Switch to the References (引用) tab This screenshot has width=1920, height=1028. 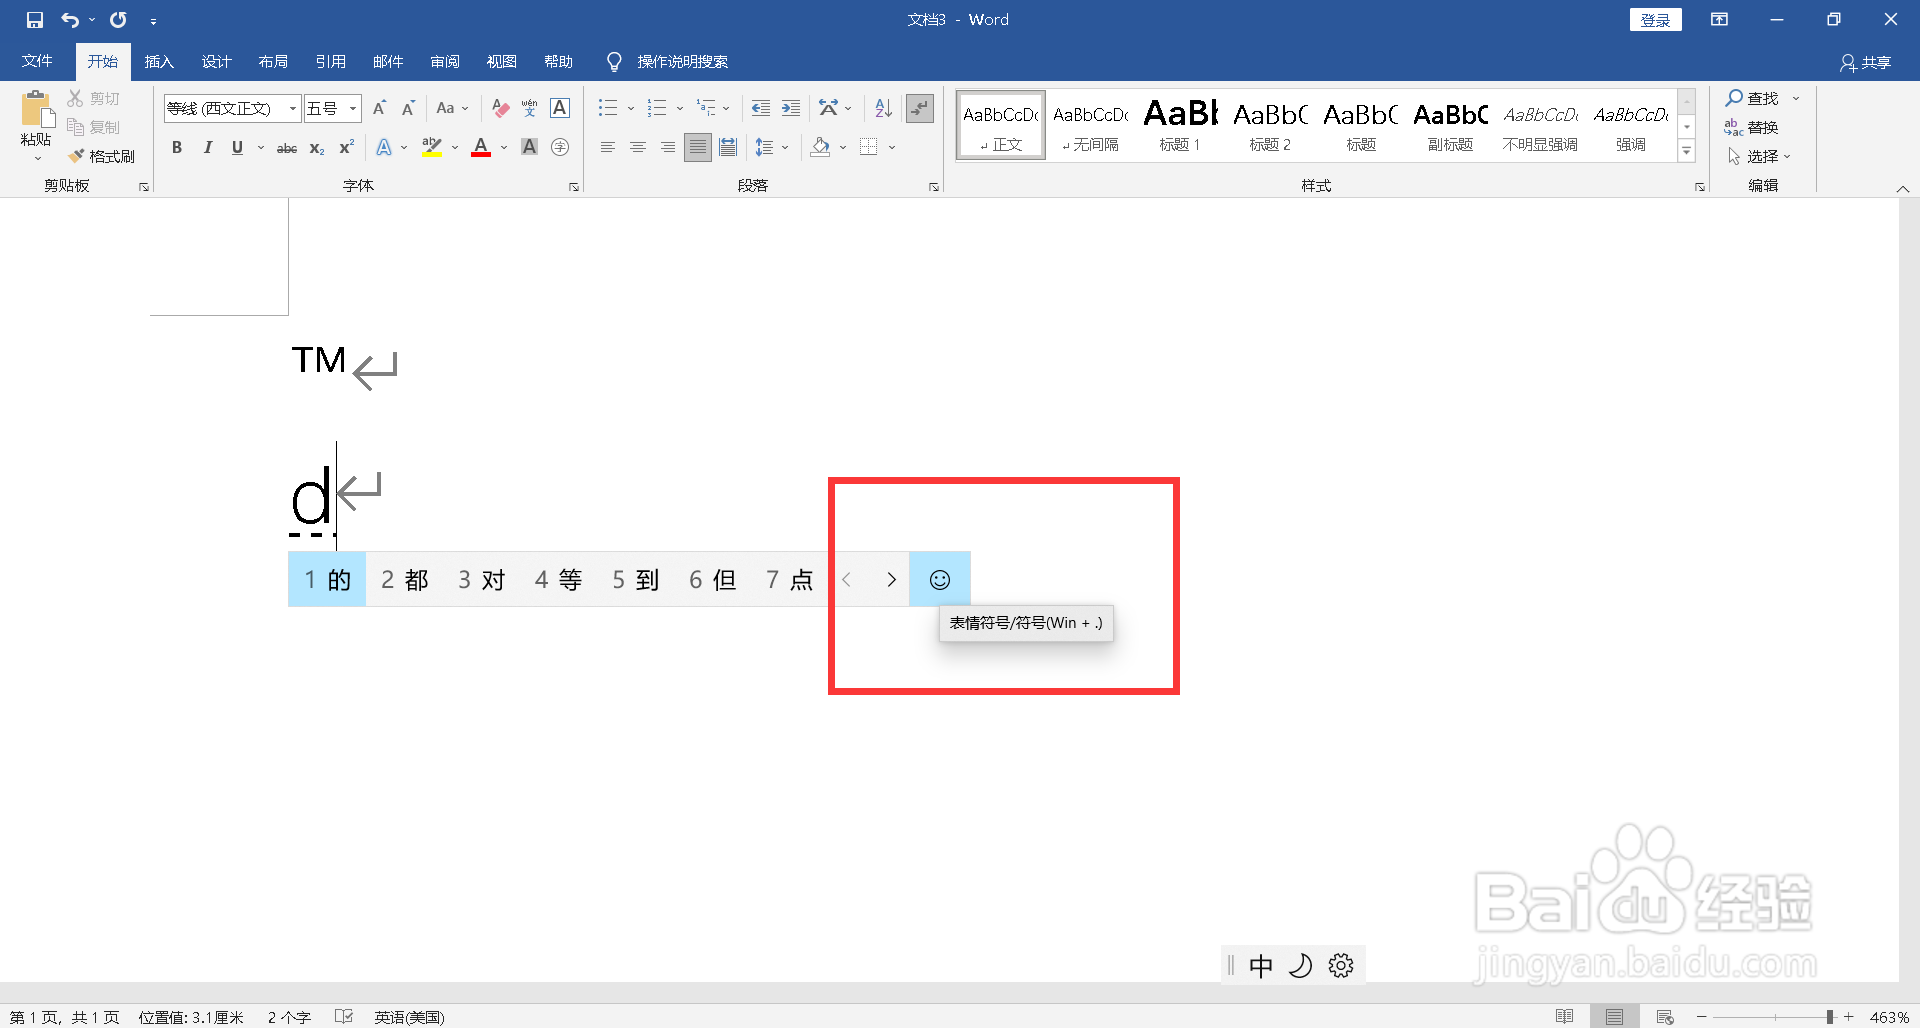click(330, 62)
